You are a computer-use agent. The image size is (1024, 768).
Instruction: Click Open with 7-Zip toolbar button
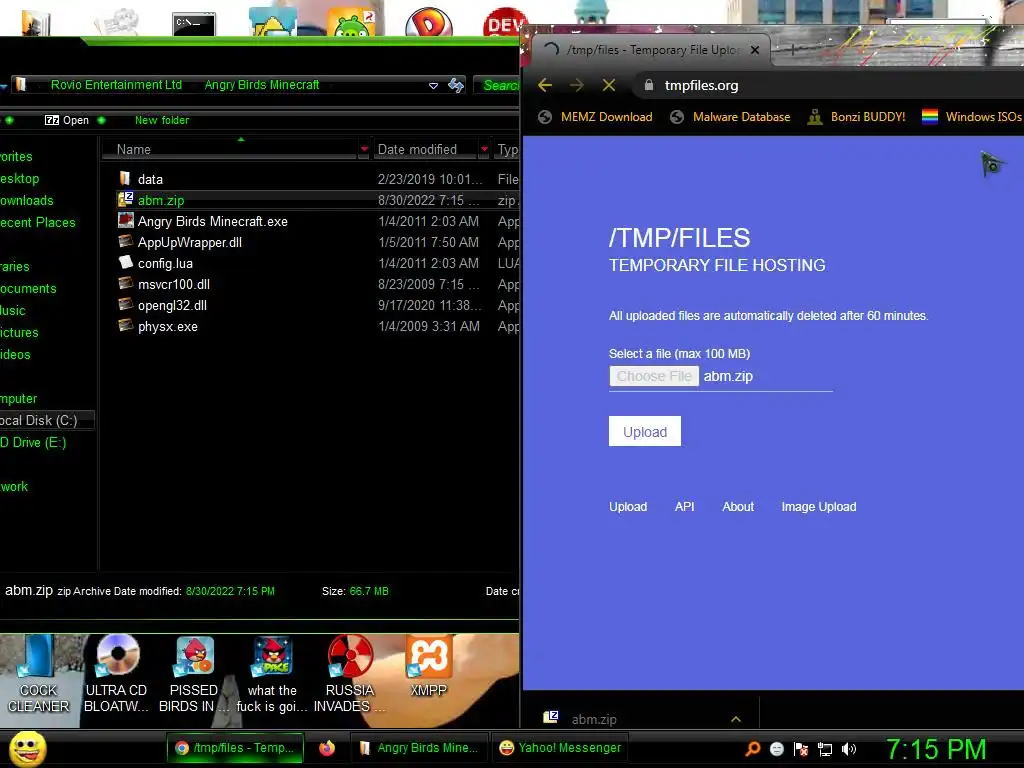tap(67, 120)
